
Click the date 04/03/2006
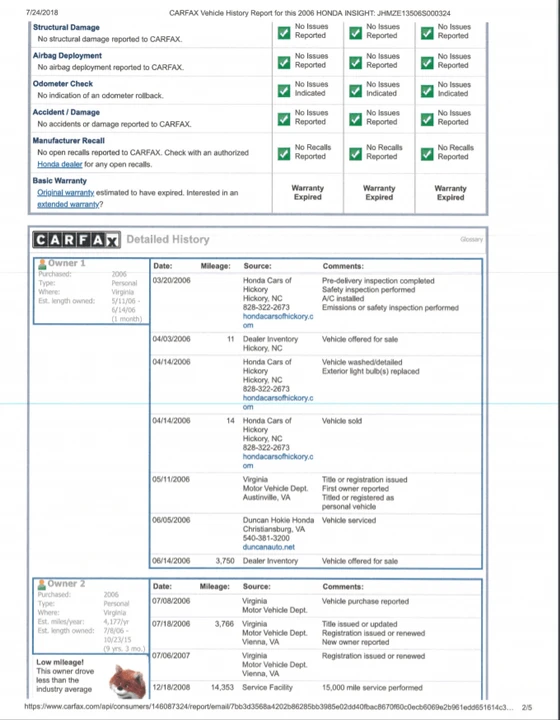point(171,339)
